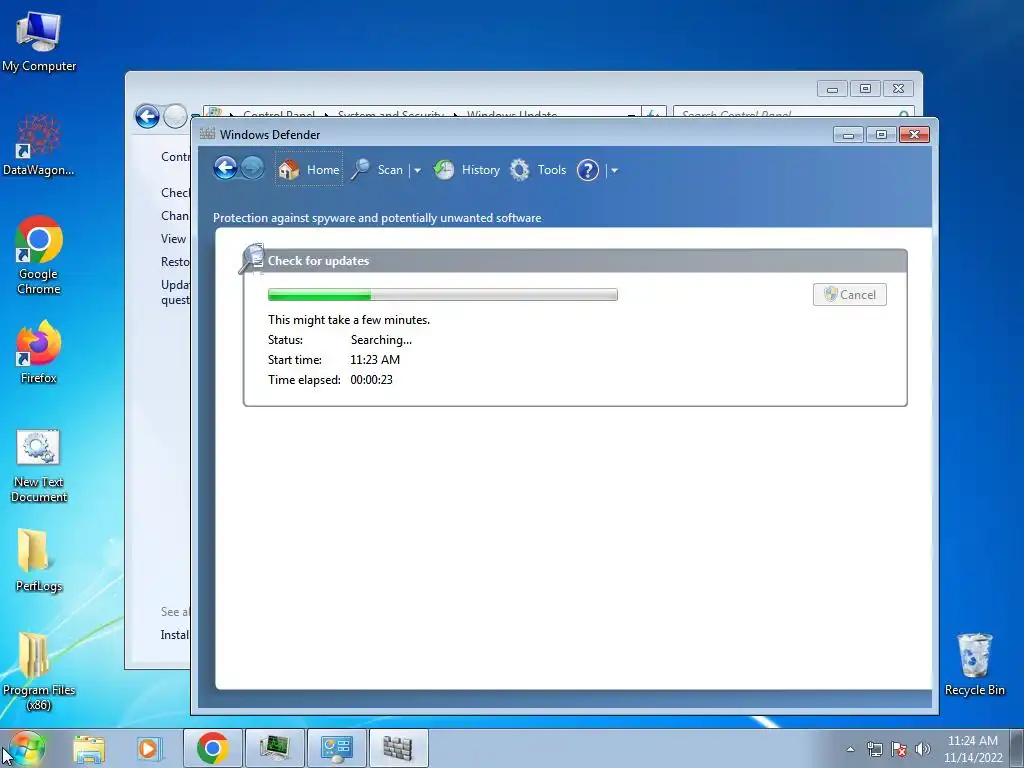The height and width of the screenshot is (768, 1024).
Task: Click Show desktop button at taskbar end
Action: [x=1017, y=748]
